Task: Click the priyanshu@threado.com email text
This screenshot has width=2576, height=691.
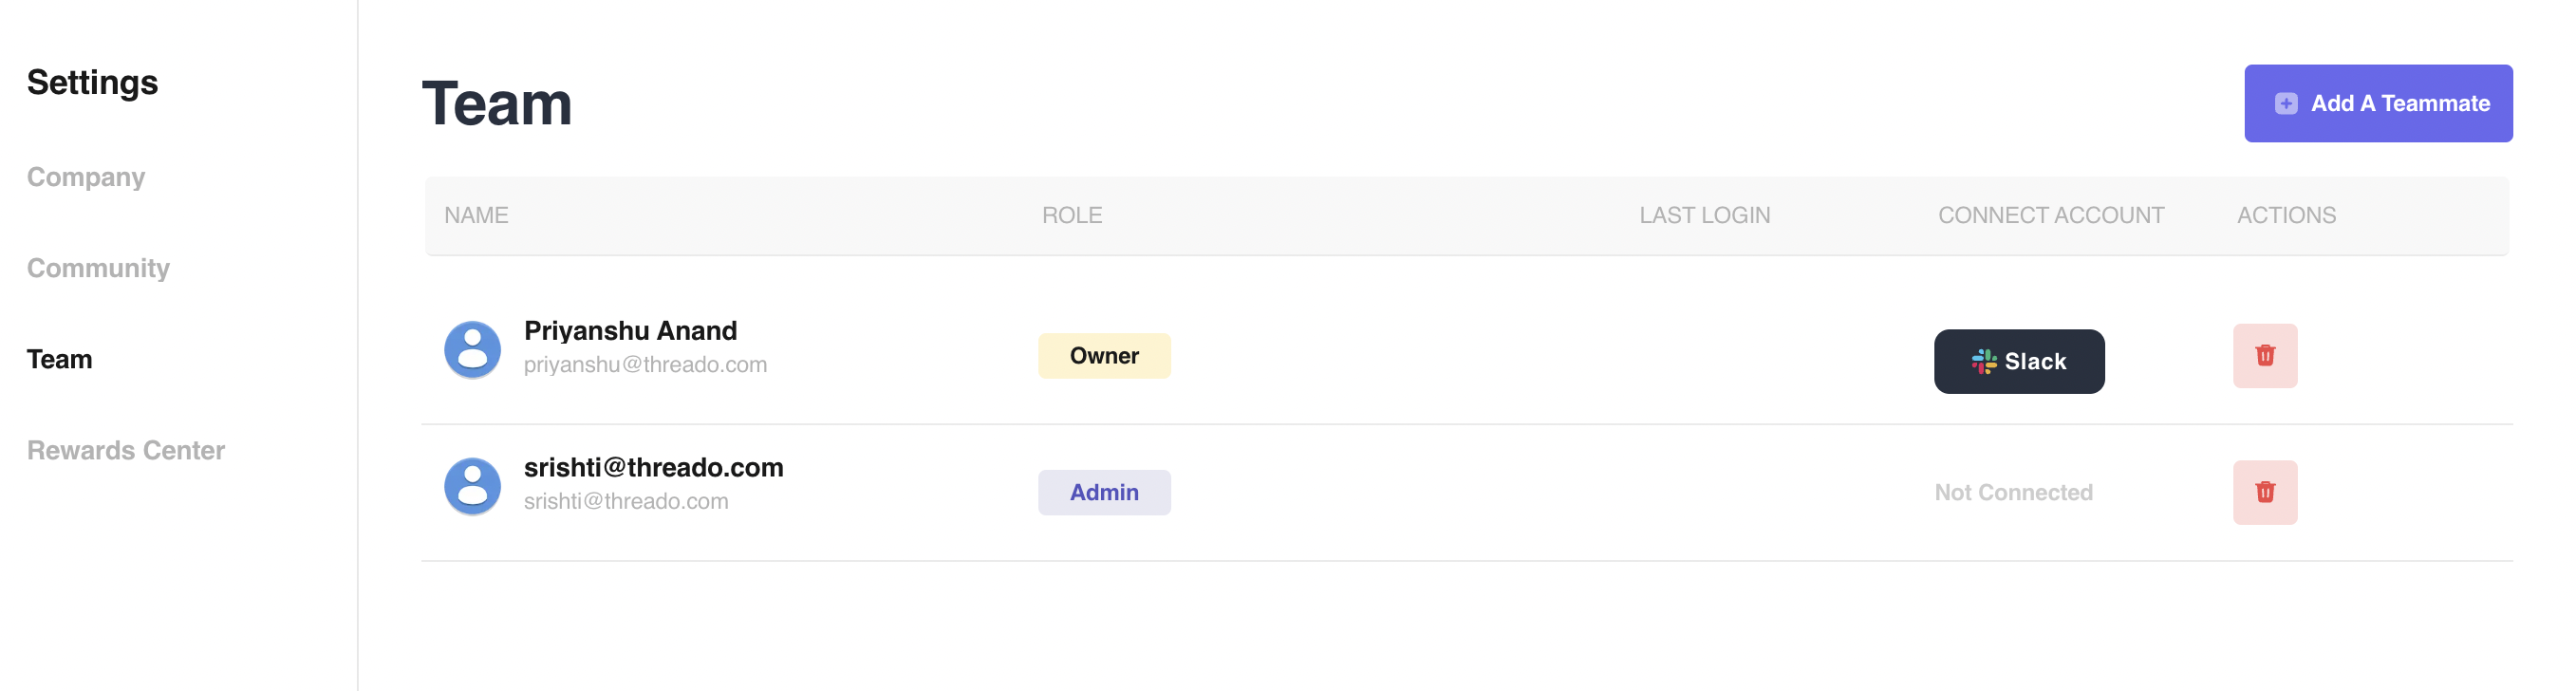Action: pyautogui.click(x=645, y=365)
